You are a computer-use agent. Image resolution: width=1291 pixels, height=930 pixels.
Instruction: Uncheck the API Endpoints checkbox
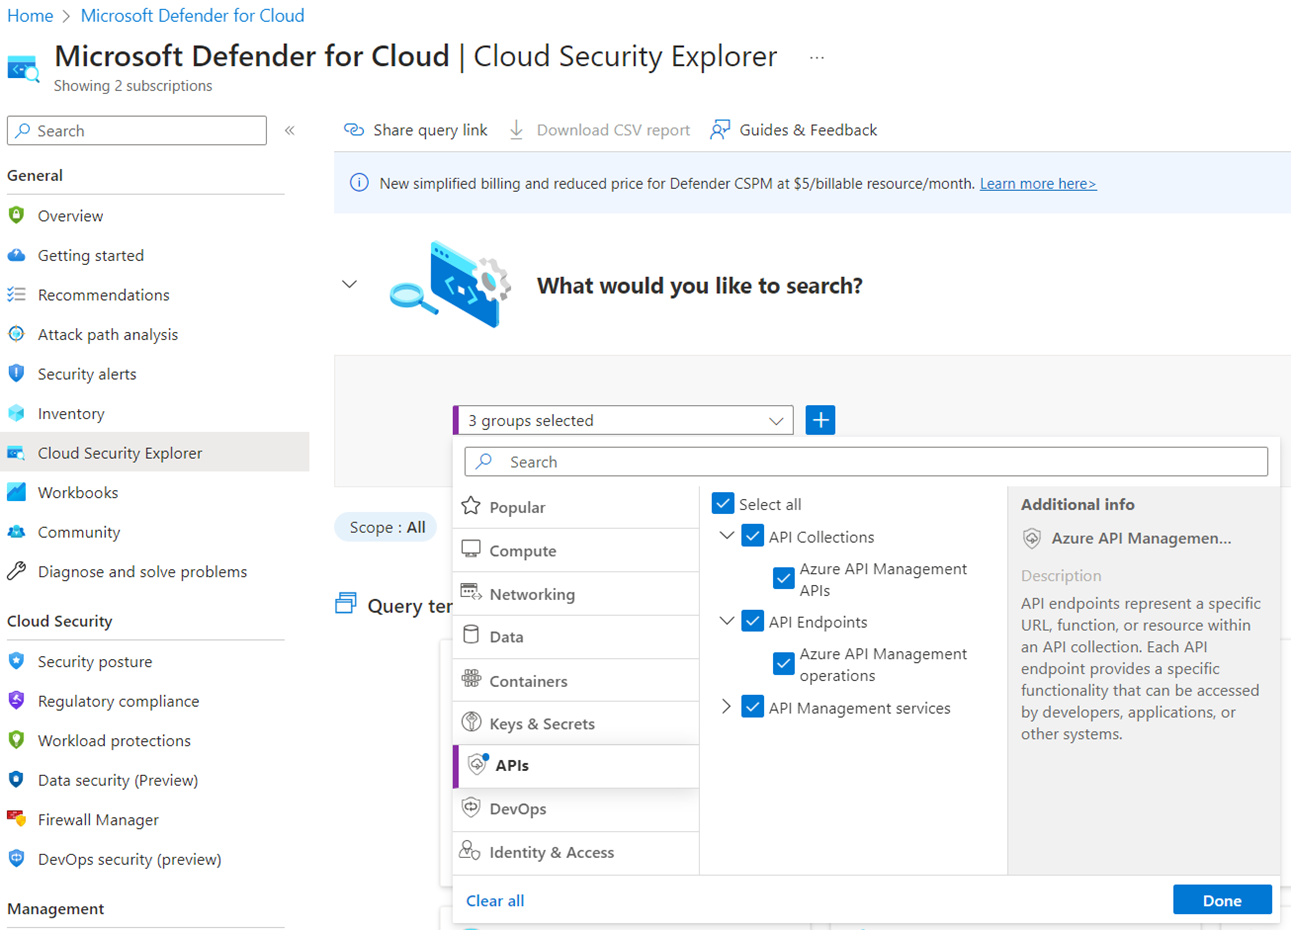(x=753, y=621)
